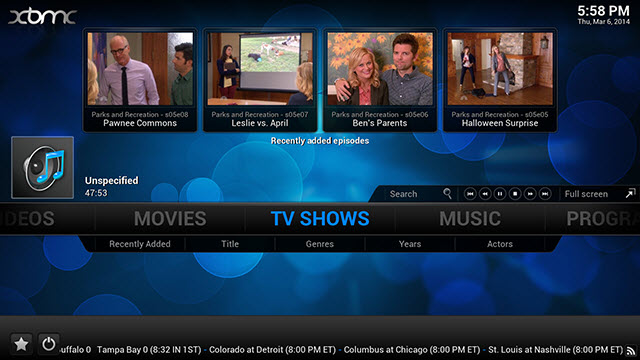
Task: Browse TV shows by Genres
Action: click(320, 244)
